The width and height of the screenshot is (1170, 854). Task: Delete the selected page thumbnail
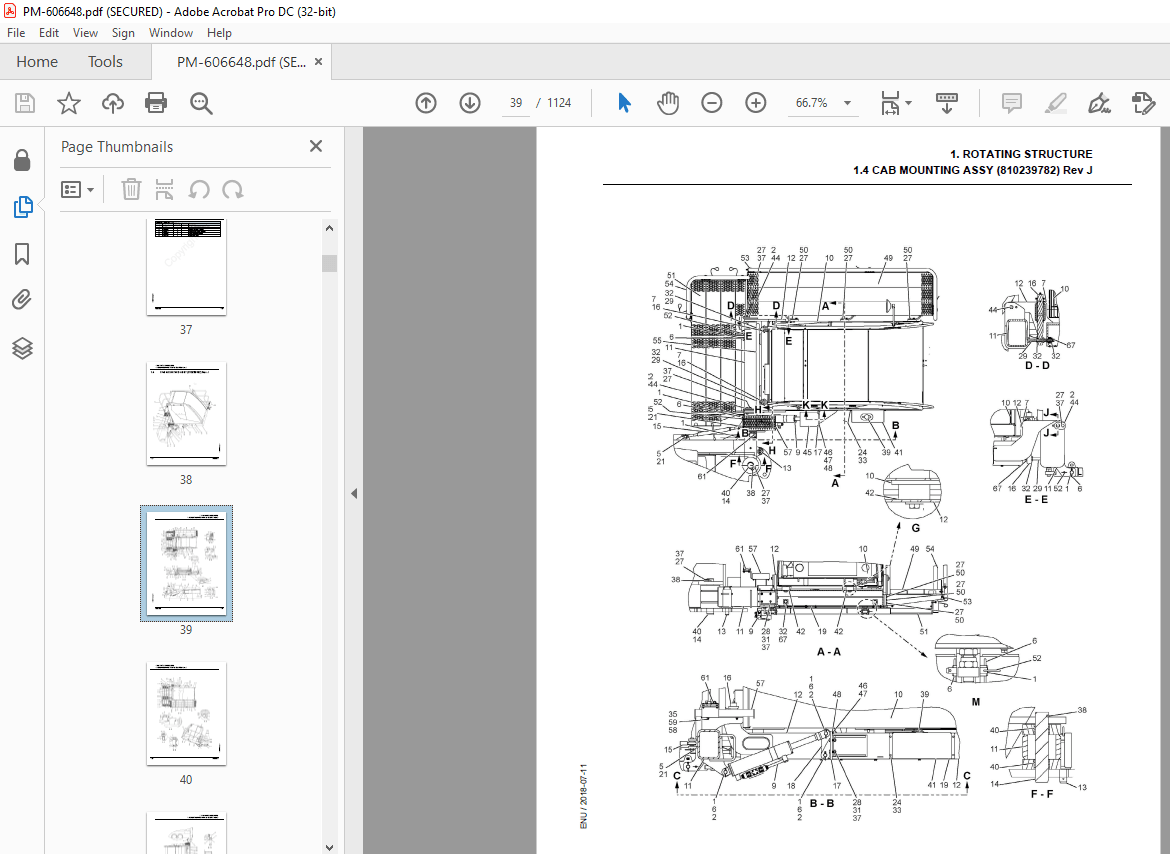click(131, 189)
